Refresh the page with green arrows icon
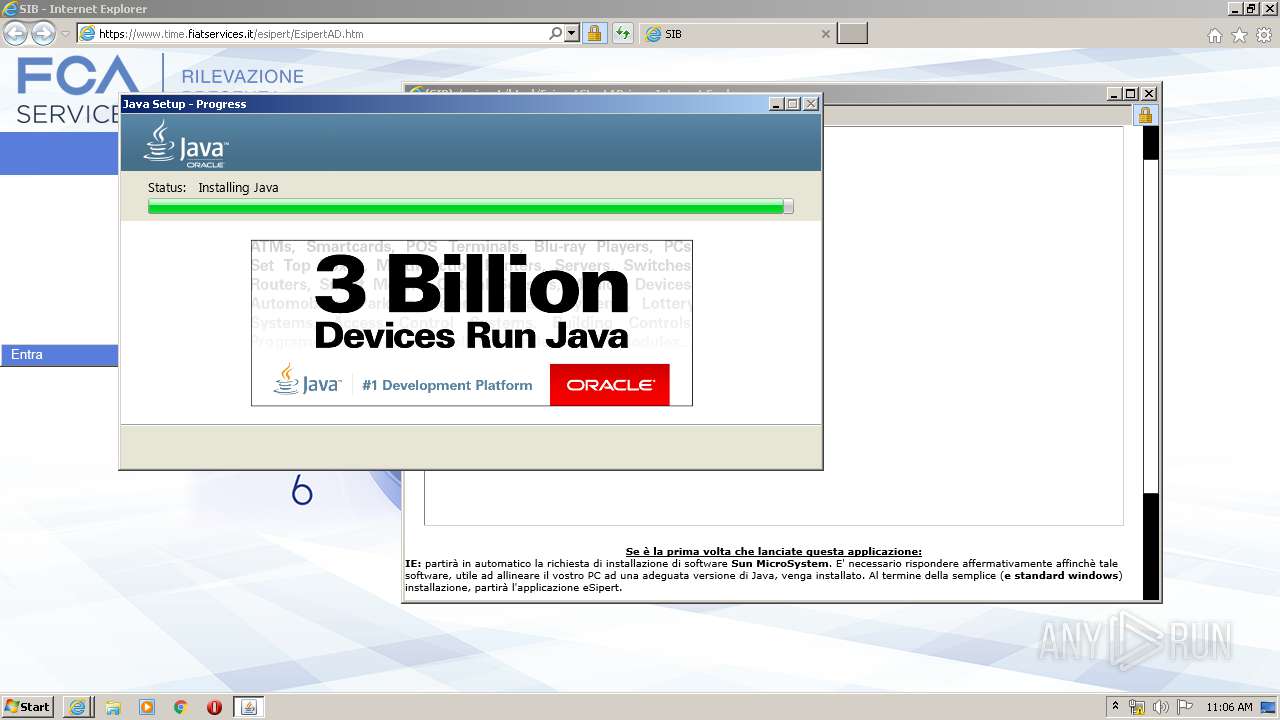1280x720 pixels. point(623,34)
